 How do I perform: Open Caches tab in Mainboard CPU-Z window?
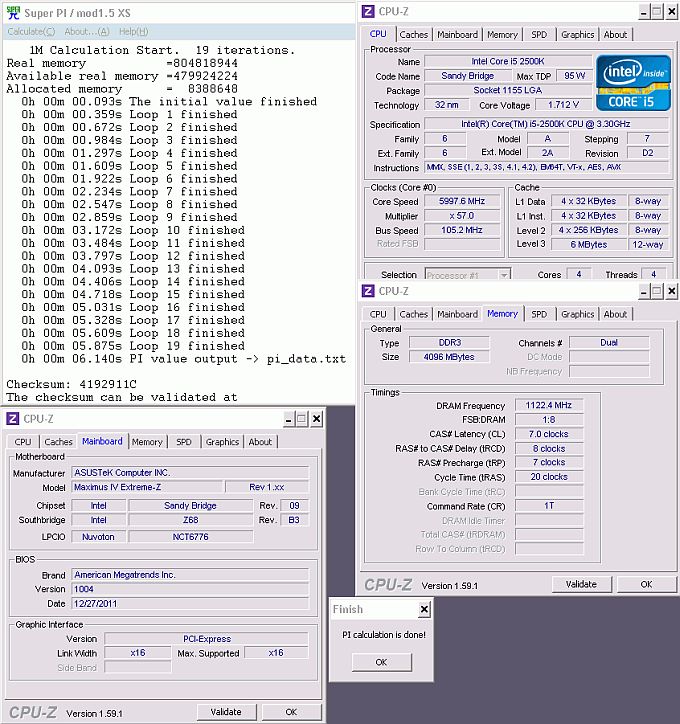[58, 442]
